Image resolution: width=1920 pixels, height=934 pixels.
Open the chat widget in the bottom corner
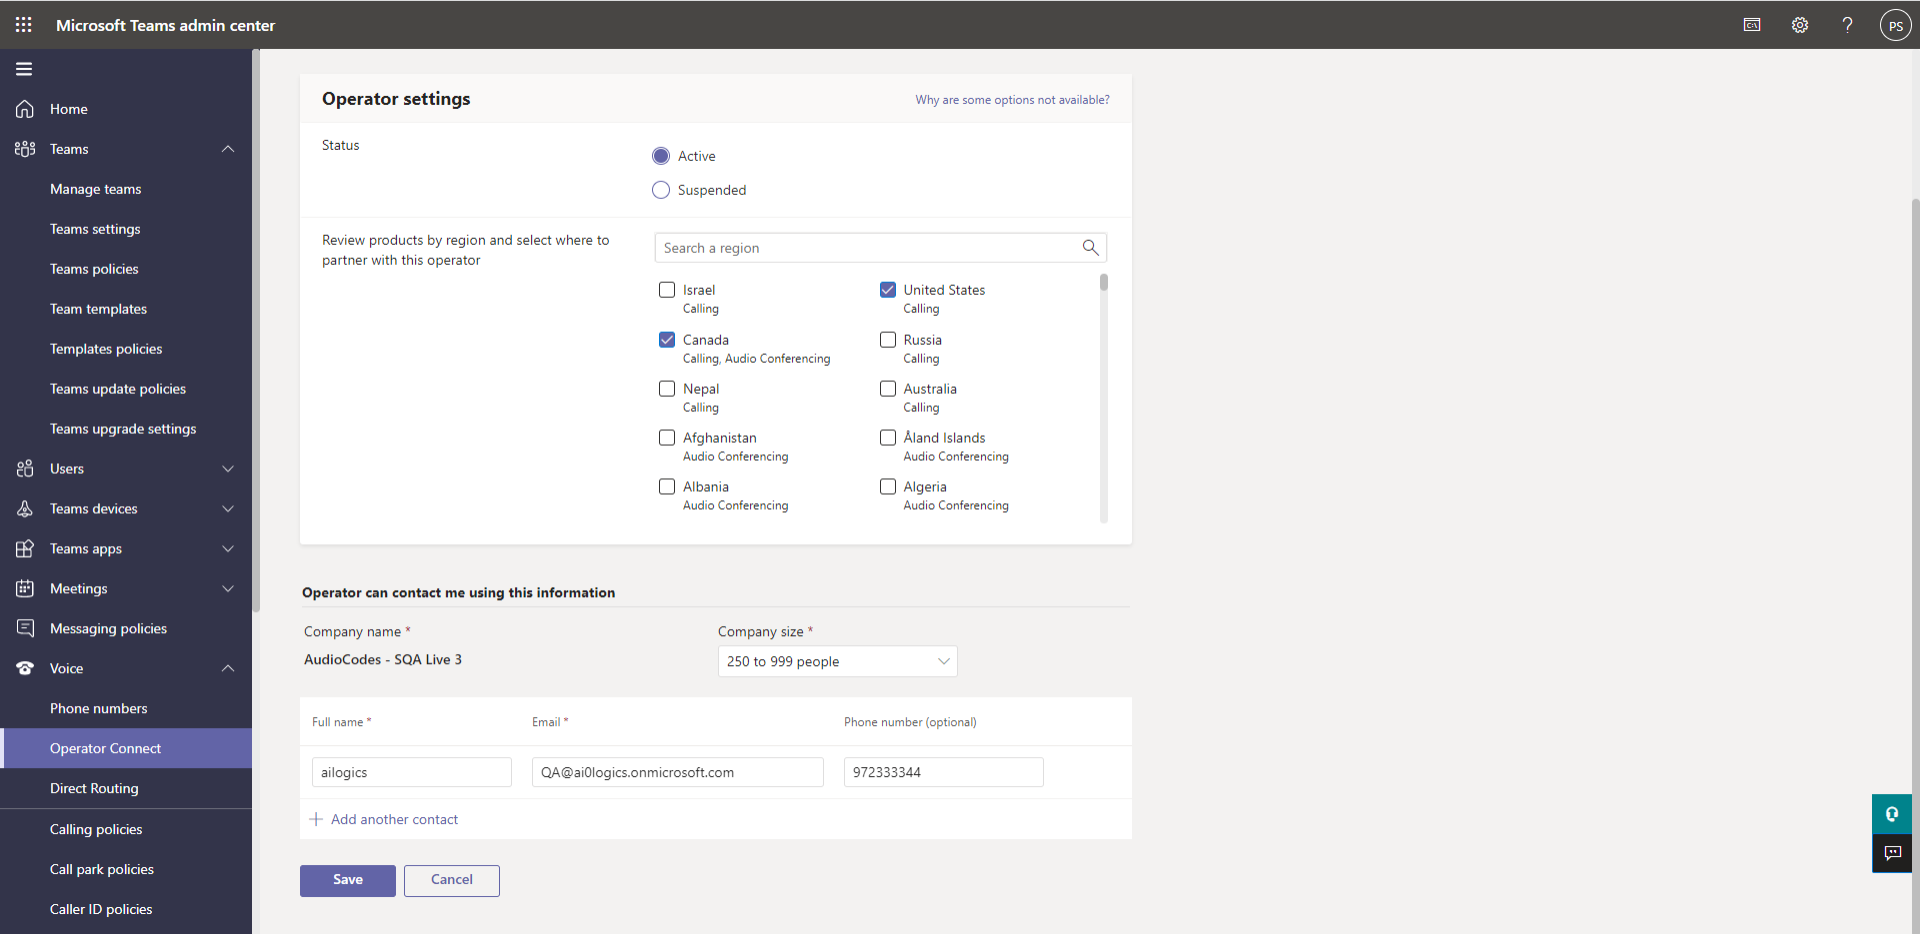point(1891,853)
